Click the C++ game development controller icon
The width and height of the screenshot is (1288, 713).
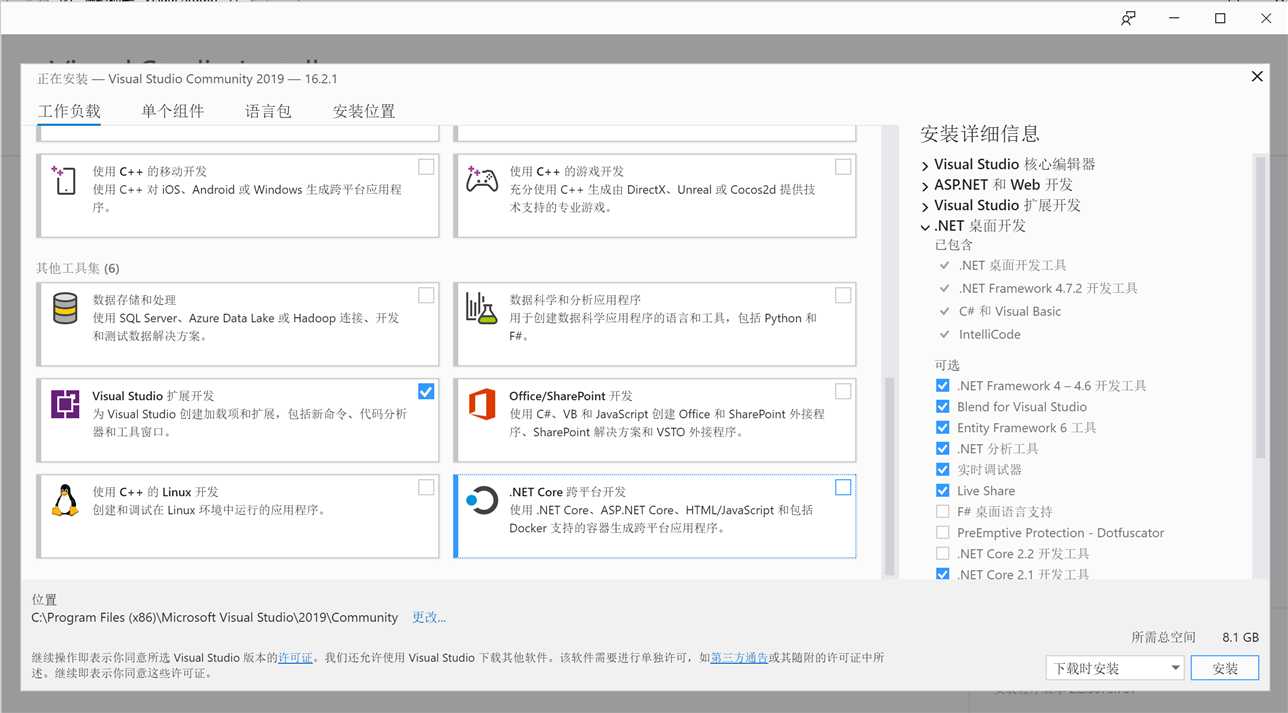coord(482,180)
